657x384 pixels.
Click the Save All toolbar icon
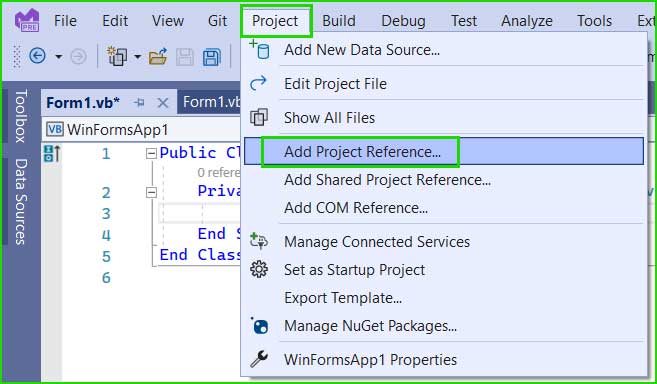click(212, 57)
